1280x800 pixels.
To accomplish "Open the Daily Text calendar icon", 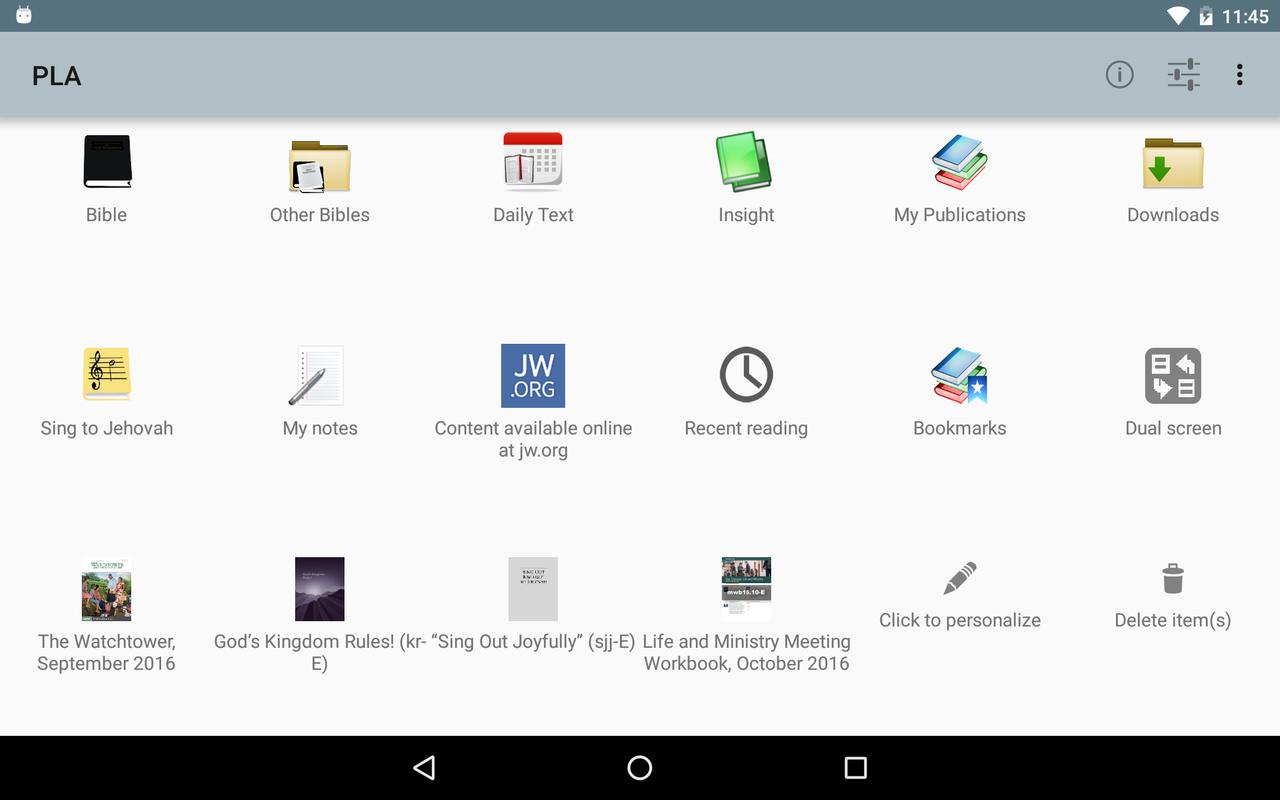I will [x=533, y=161].
